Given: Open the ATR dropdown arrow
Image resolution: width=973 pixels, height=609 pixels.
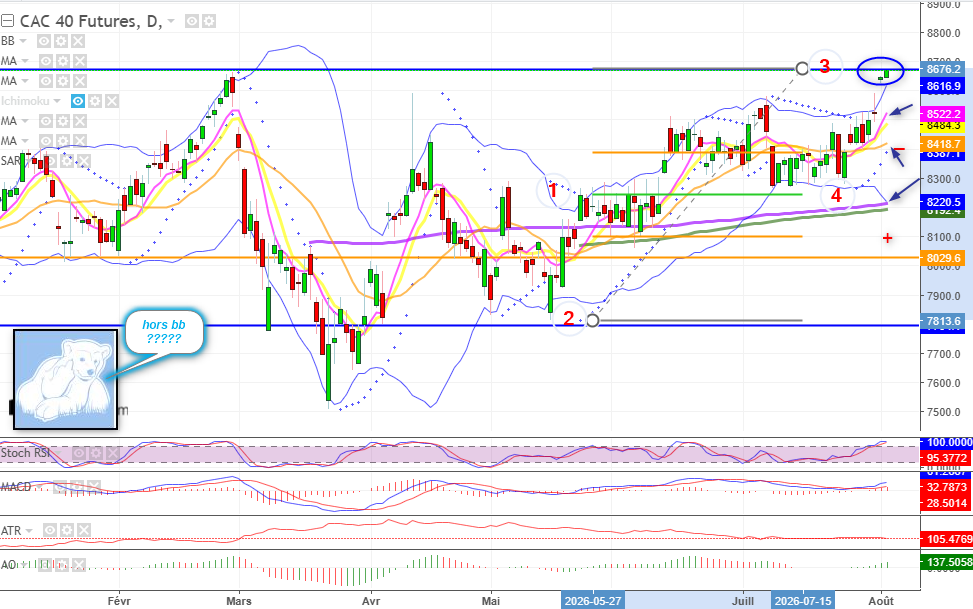Looking at the screenshot, I should pos(29,531).
